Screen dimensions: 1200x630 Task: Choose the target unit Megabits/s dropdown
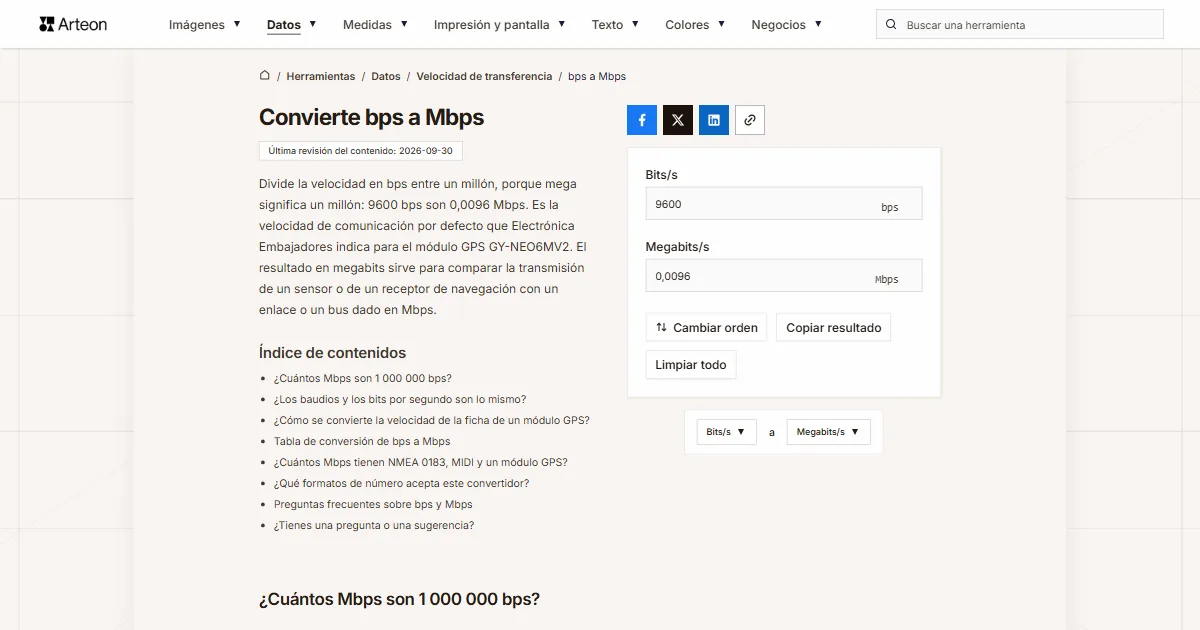pos(829,432)
